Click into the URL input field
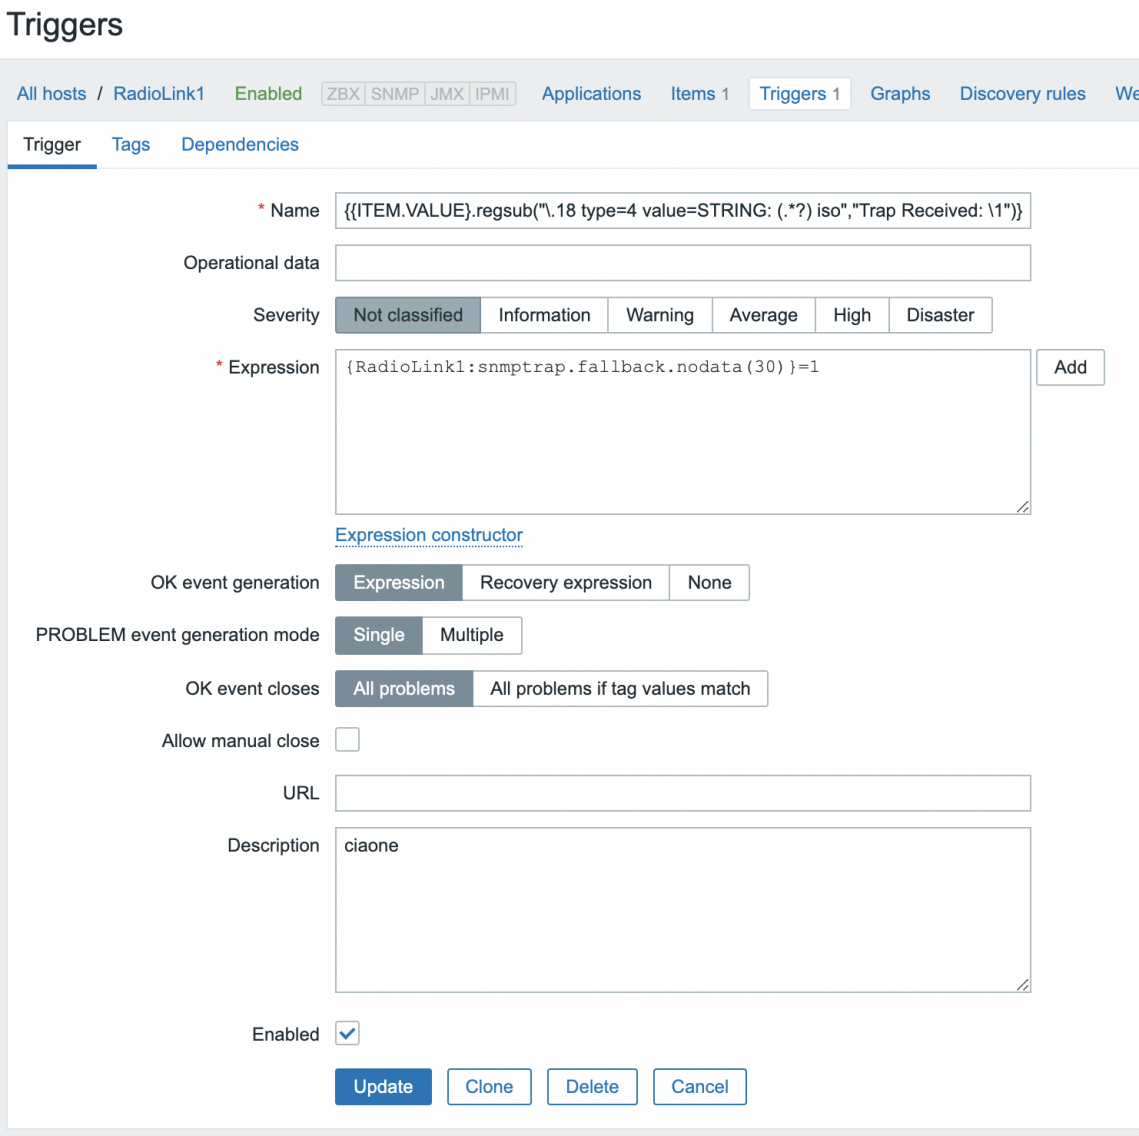 [682, 793]
